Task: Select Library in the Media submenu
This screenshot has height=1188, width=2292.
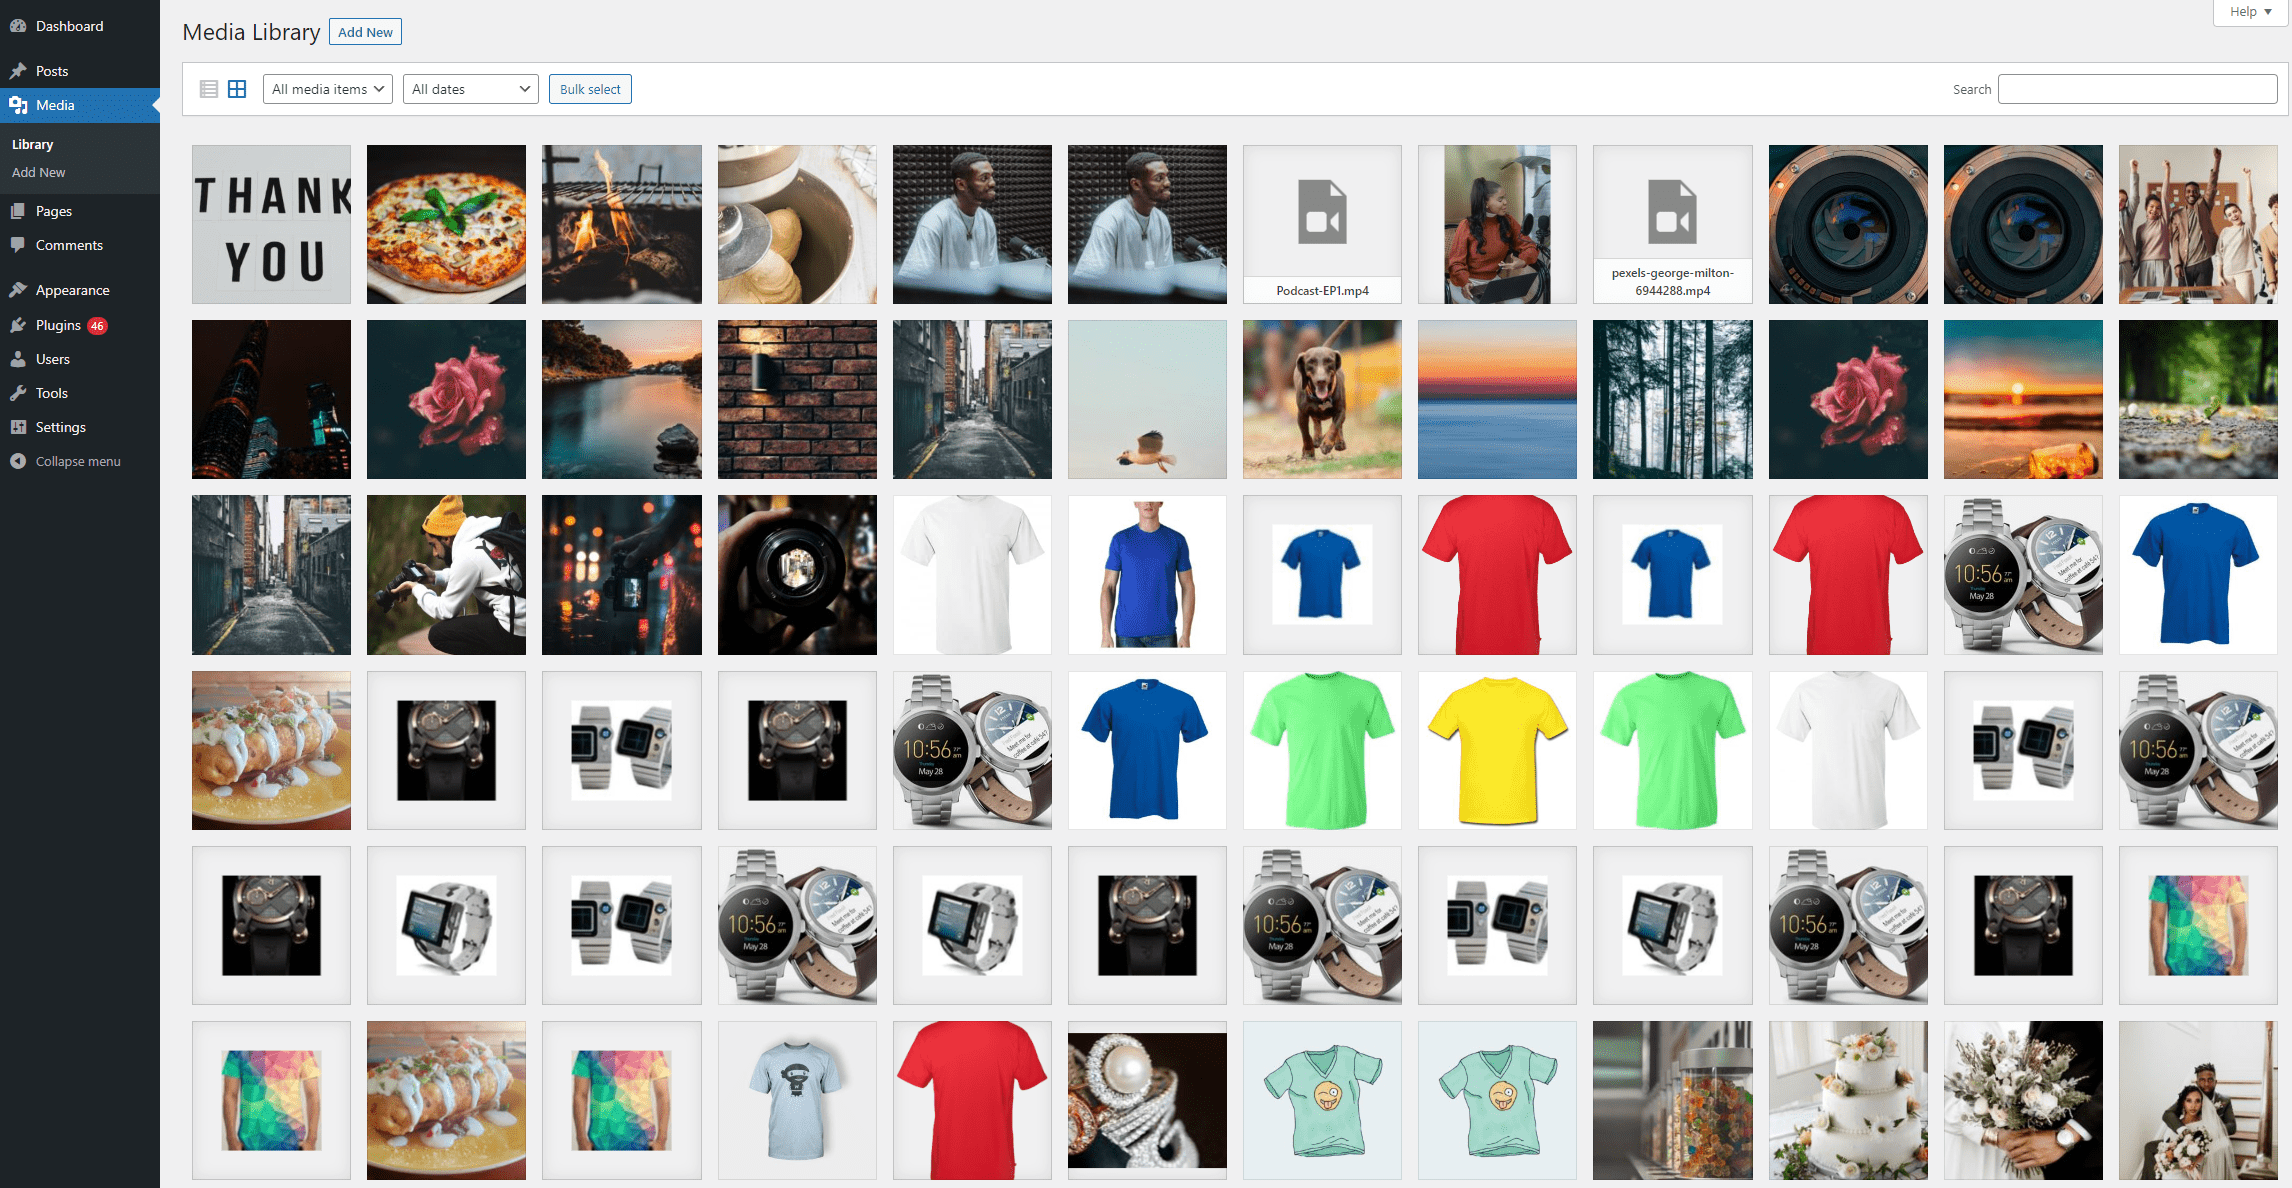Action: click(x=32, y=144)
